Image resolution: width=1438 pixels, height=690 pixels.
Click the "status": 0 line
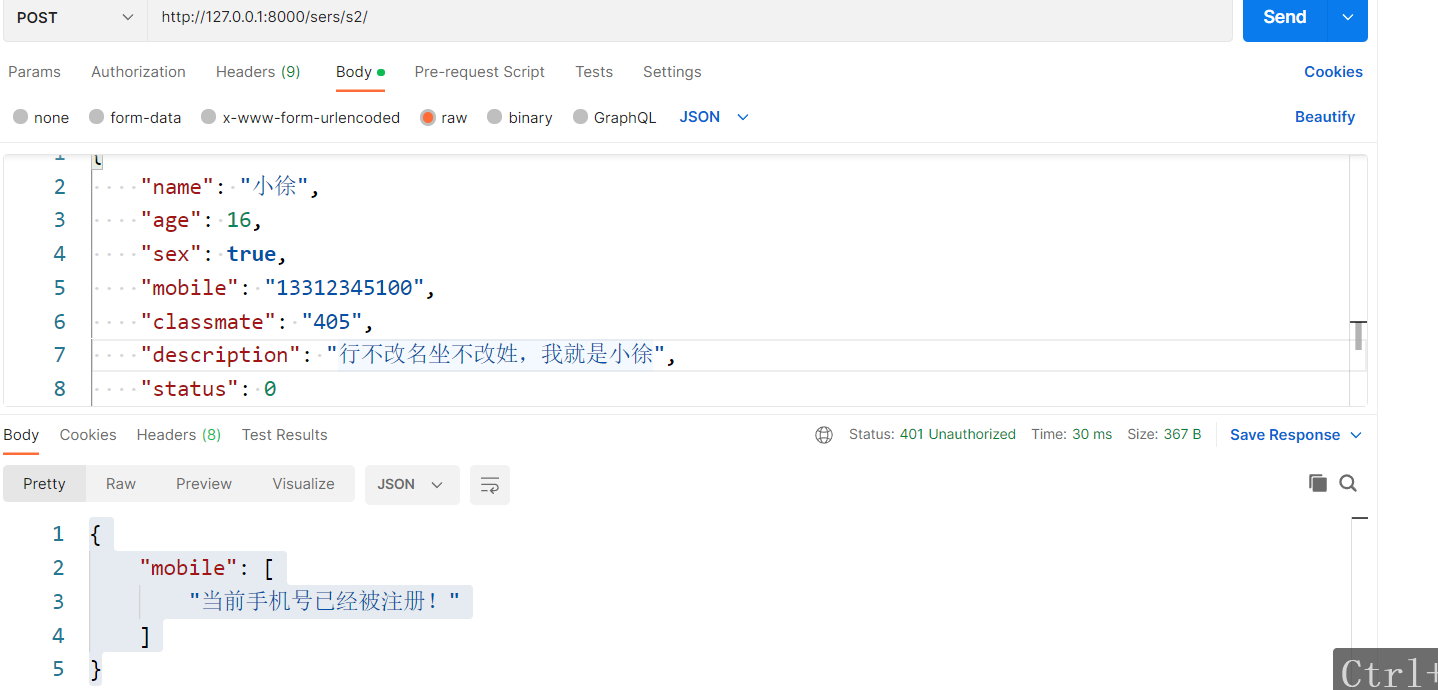click(208, 389)
